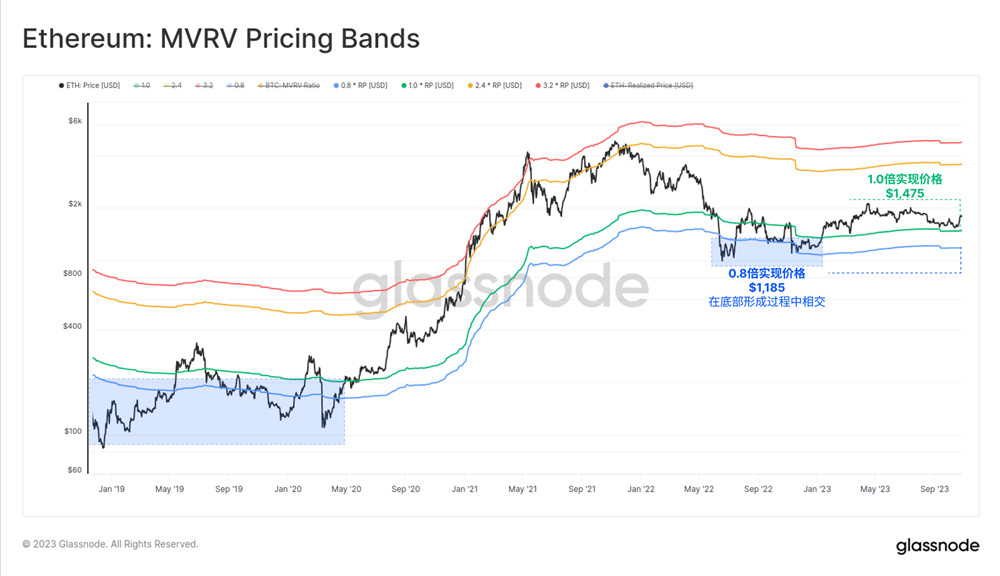This screenshot has width=1000, height=576.
Task: Hide the 3.2 * RP [USD] series
Action: pyautogui.click(x=562, y=85)
